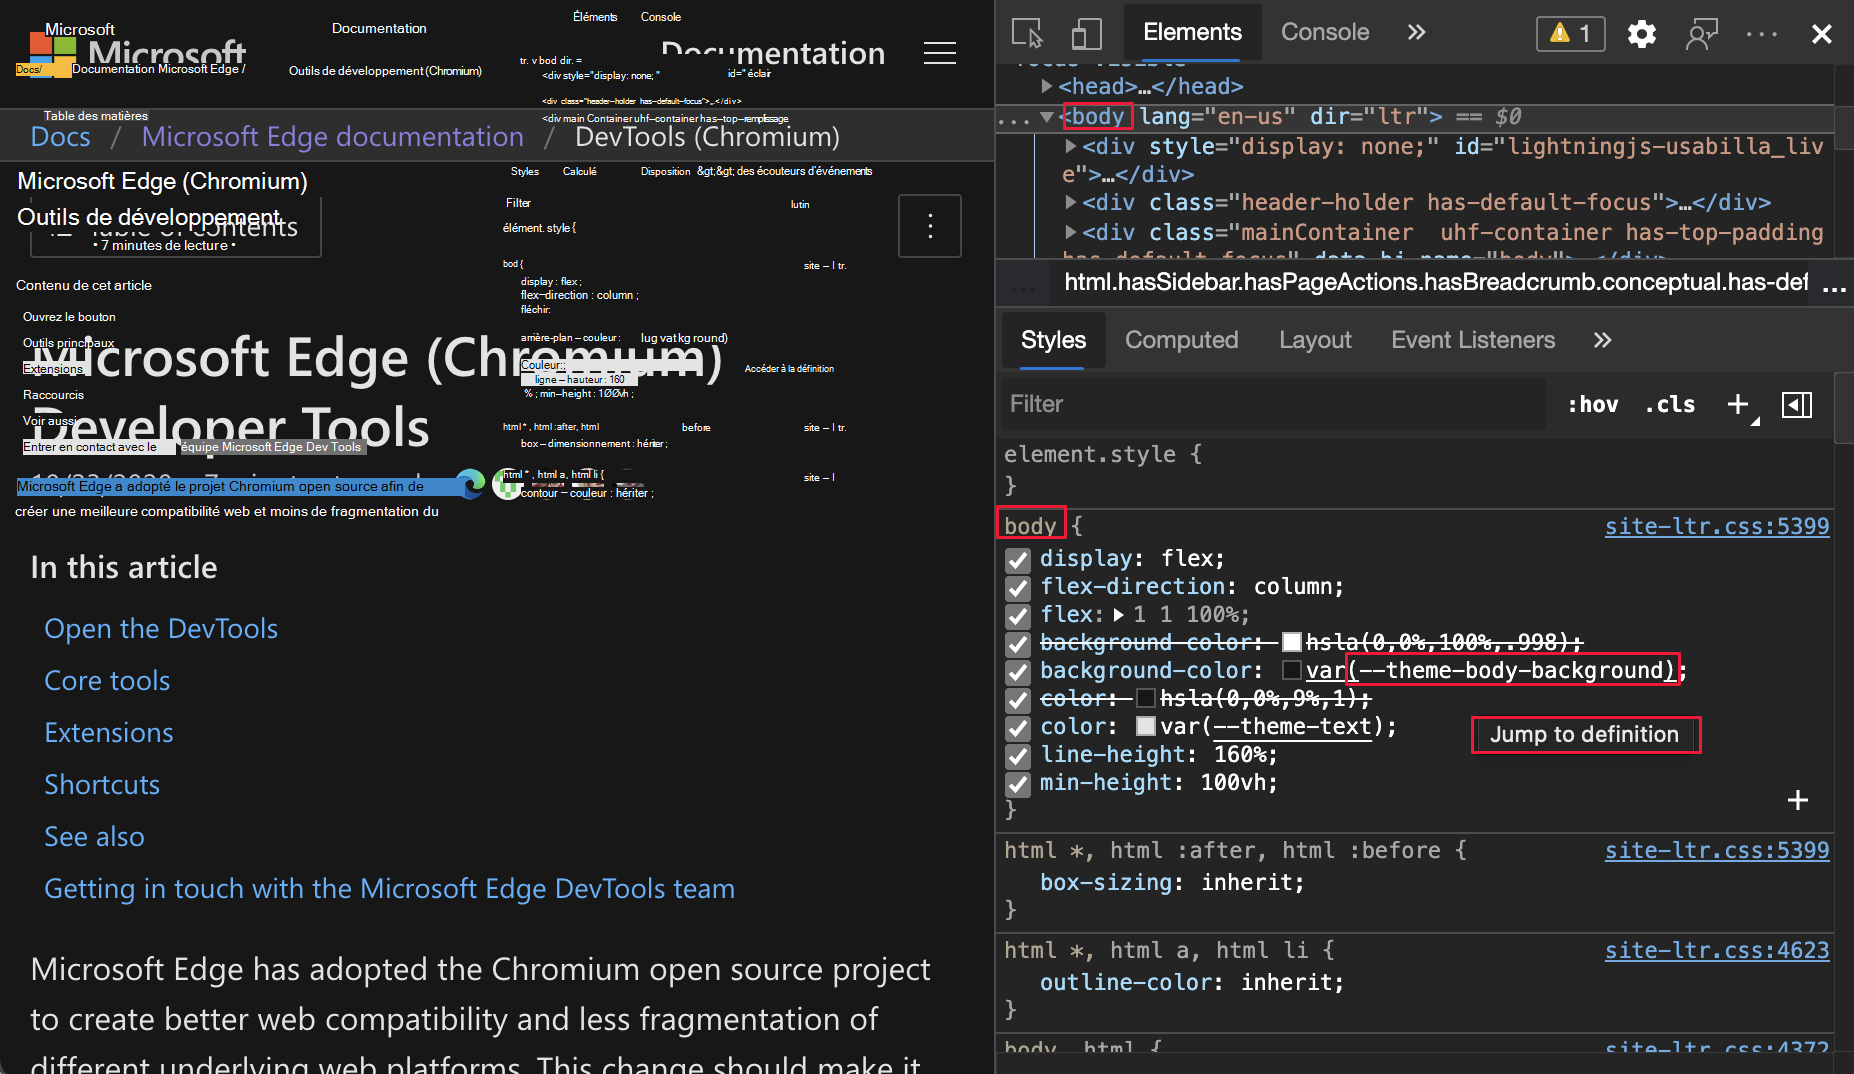The width and height of the screenshot is (1854, 1074).
Task: Click the color swatch next to --theme-text
Action: [1145, 727]
